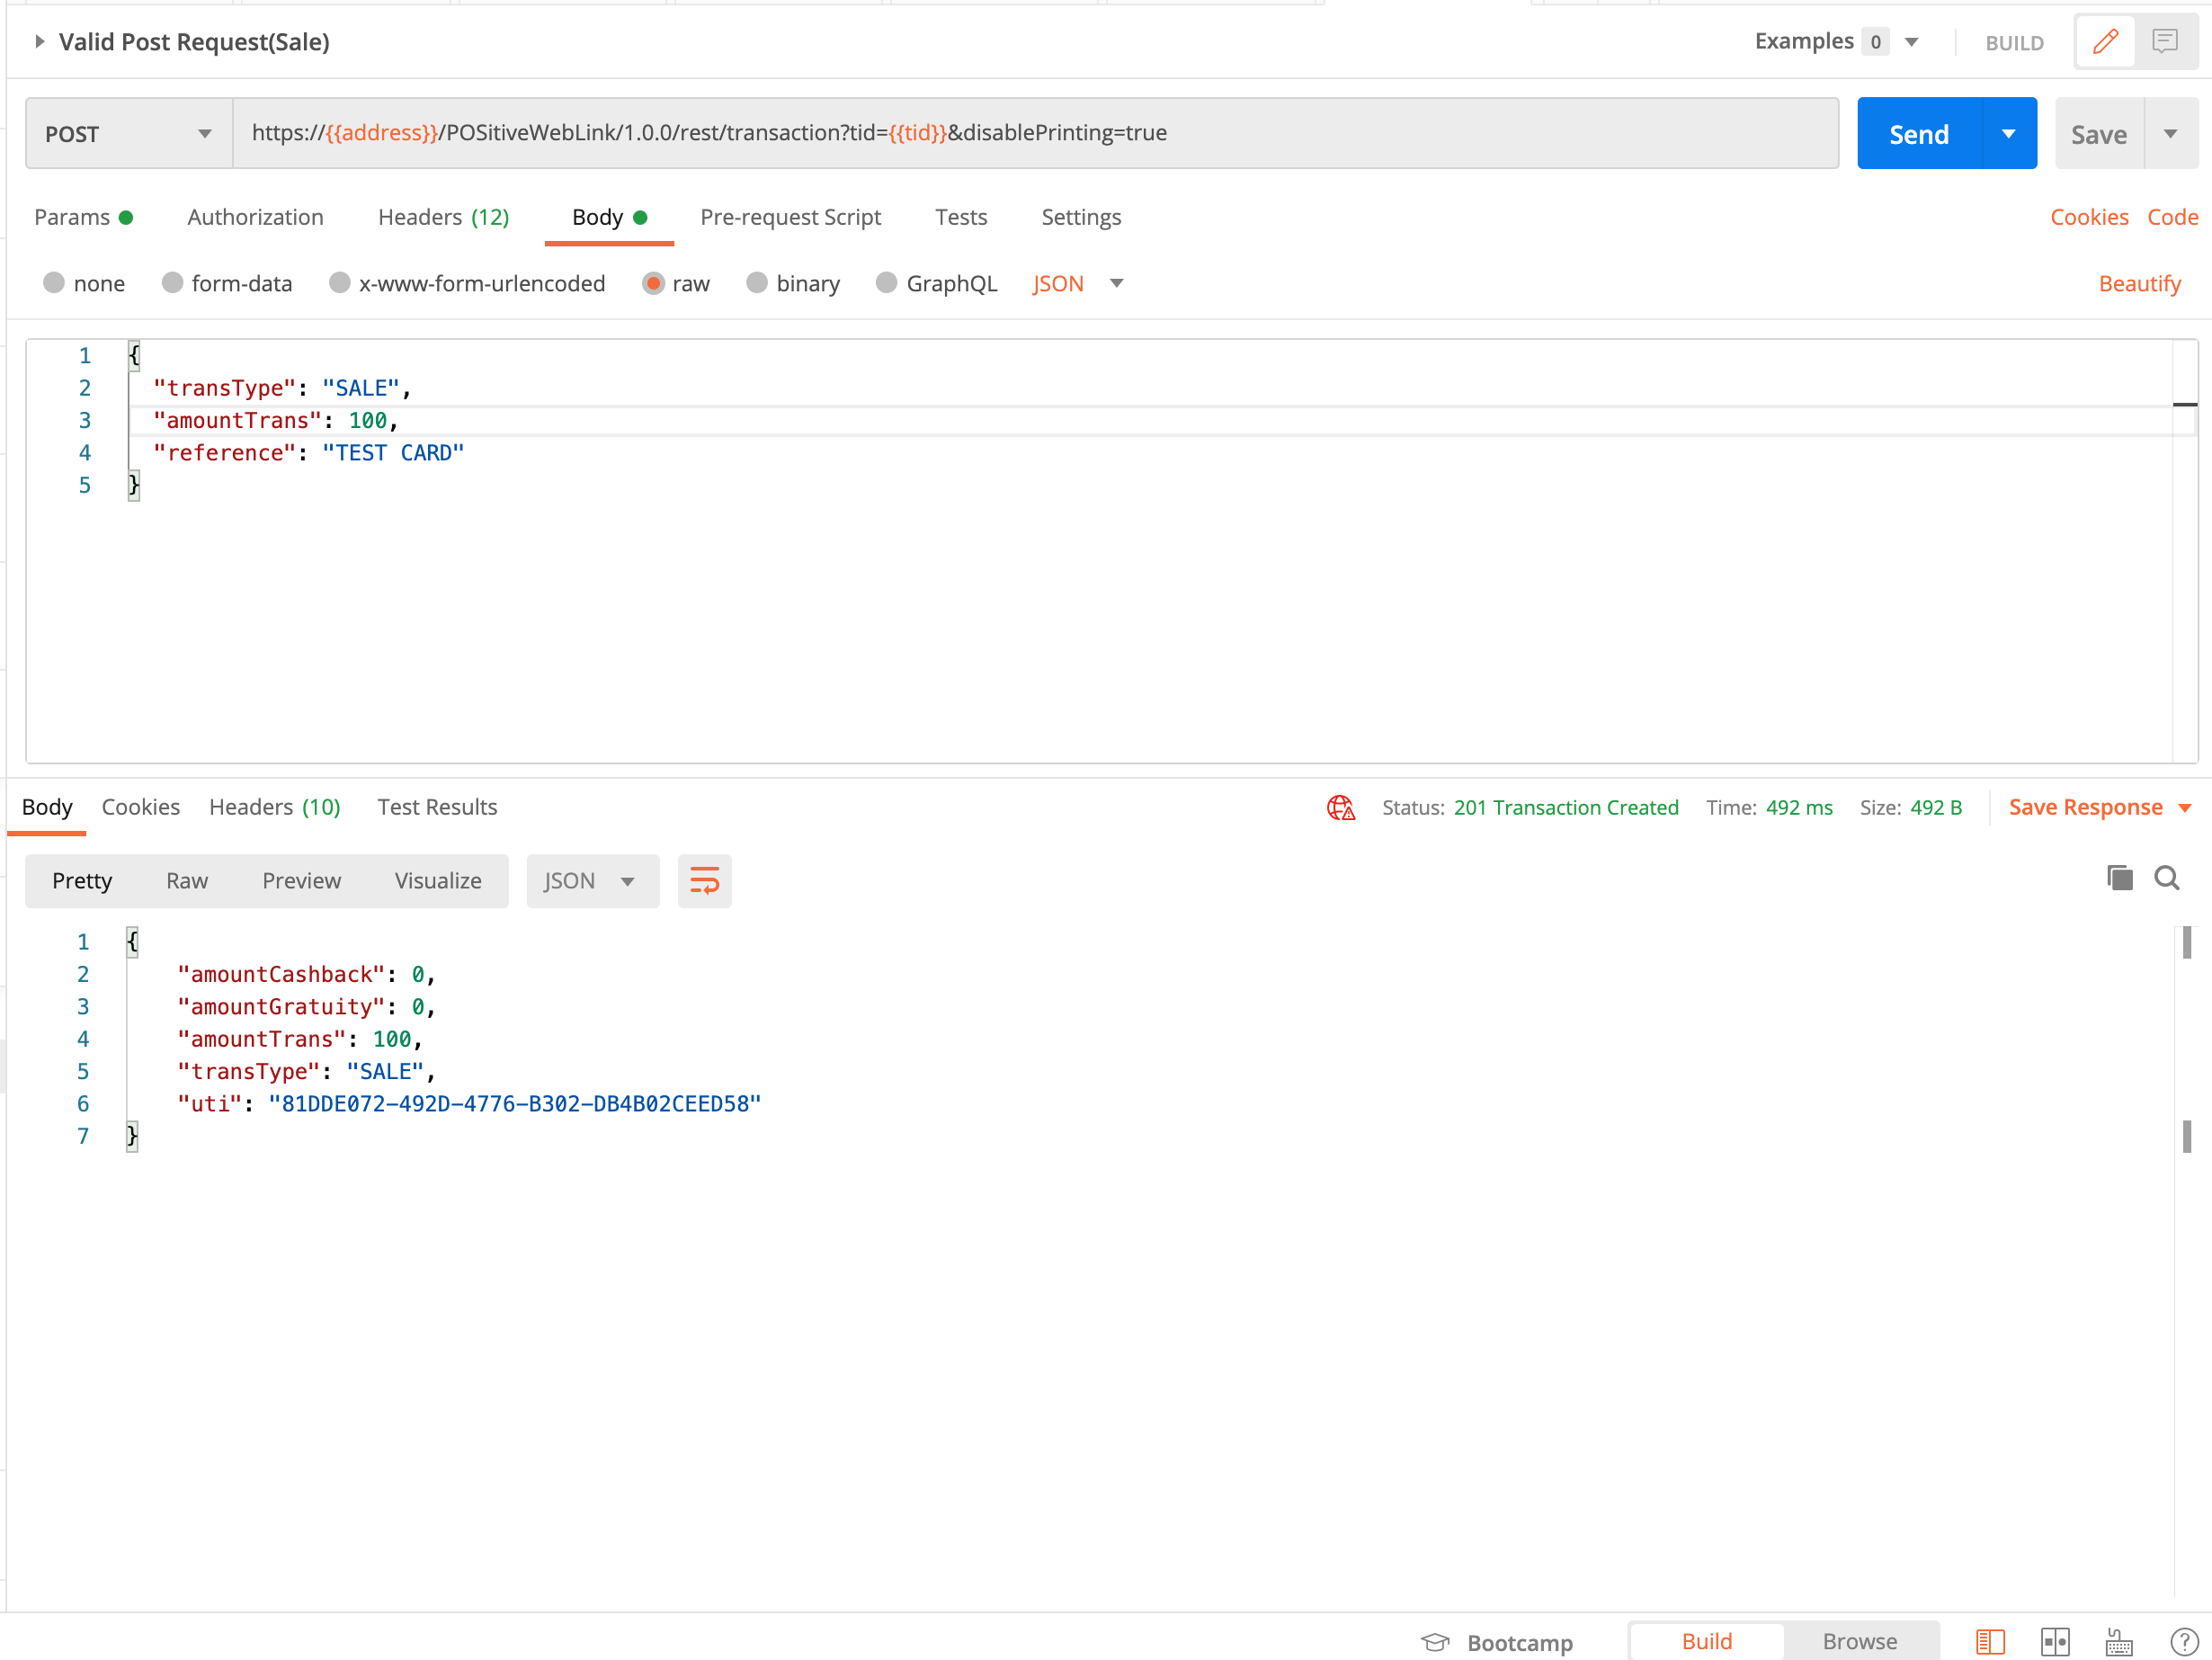This screenshot has height=1660, width=2212.
Task: Open the help question mark icon
Action: [2183, 1641]
